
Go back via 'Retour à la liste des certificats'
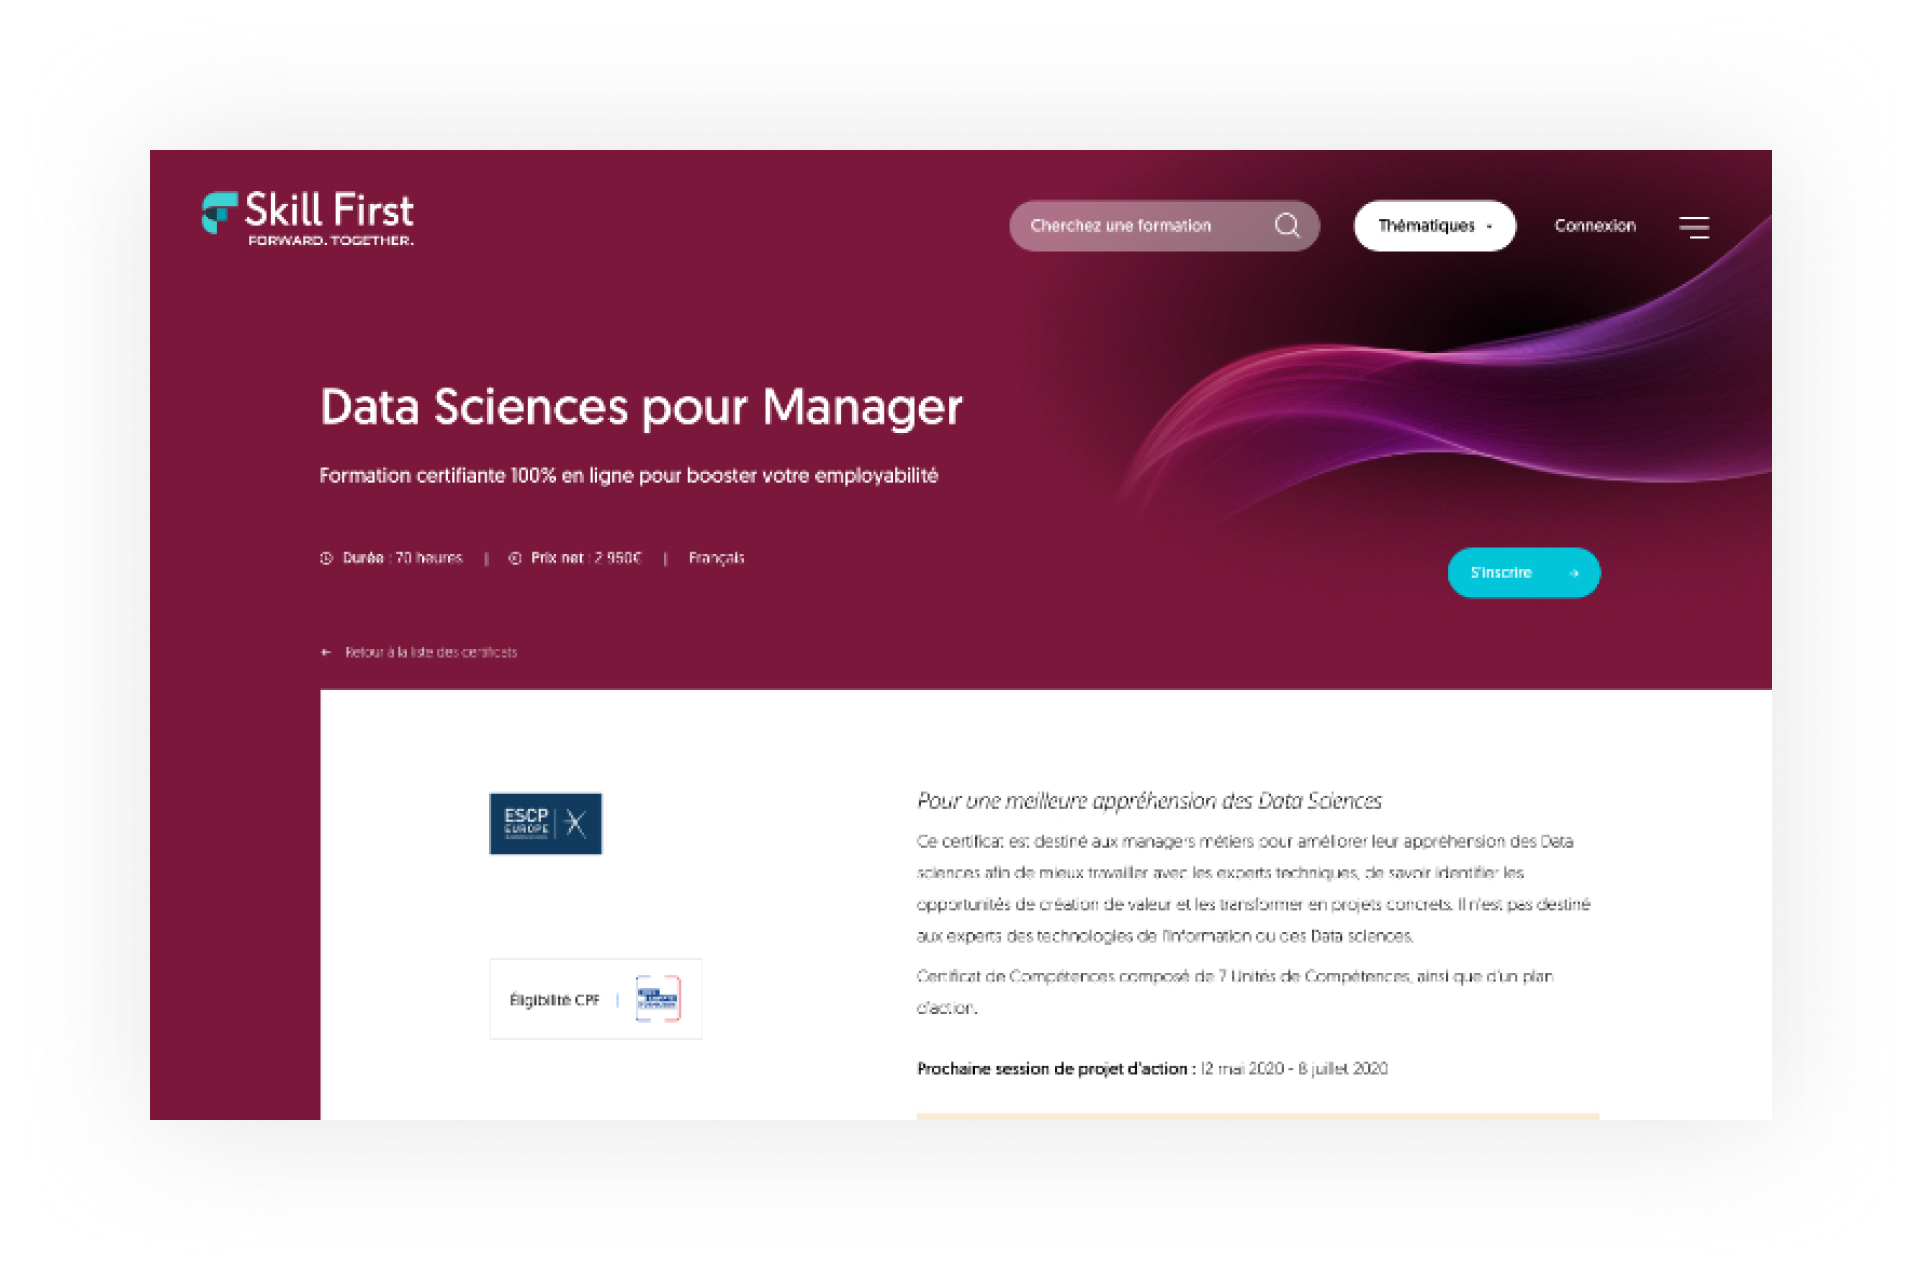(430, 652)
